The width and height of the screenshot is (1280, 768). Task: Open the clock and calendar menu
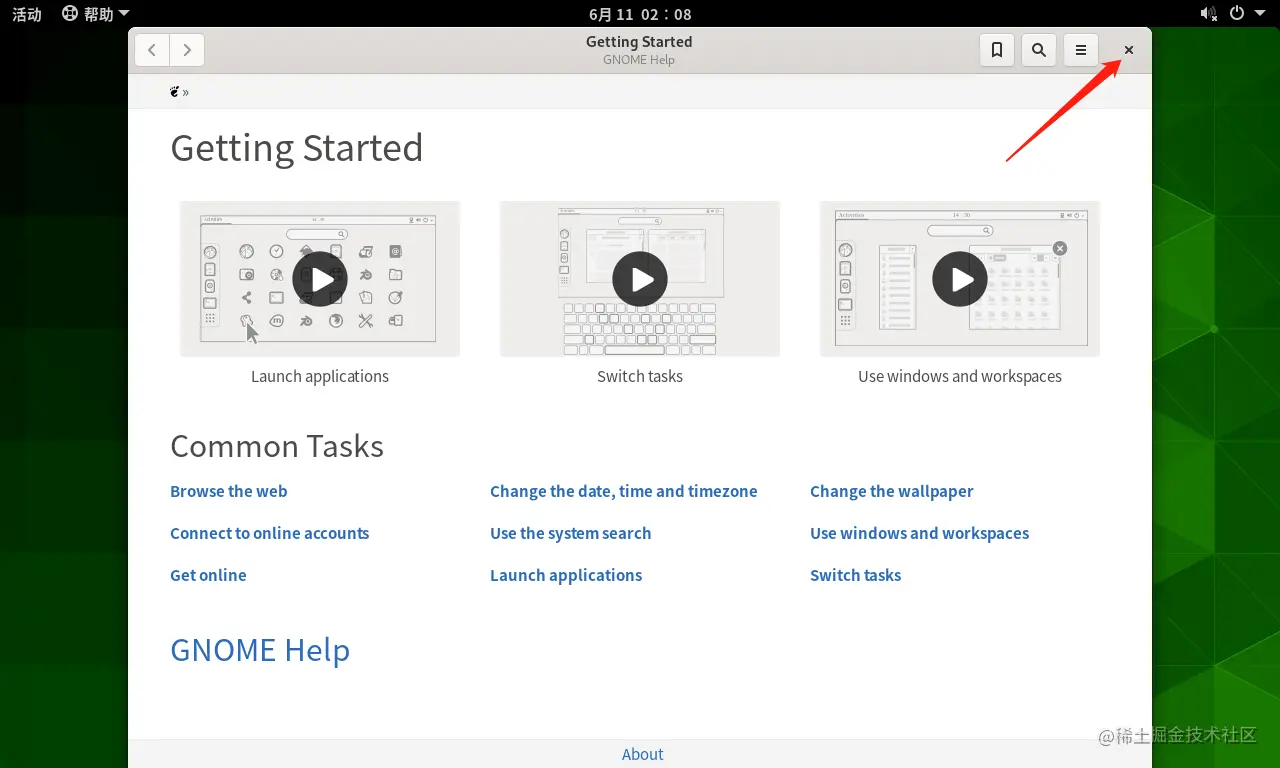pos(639,14)
